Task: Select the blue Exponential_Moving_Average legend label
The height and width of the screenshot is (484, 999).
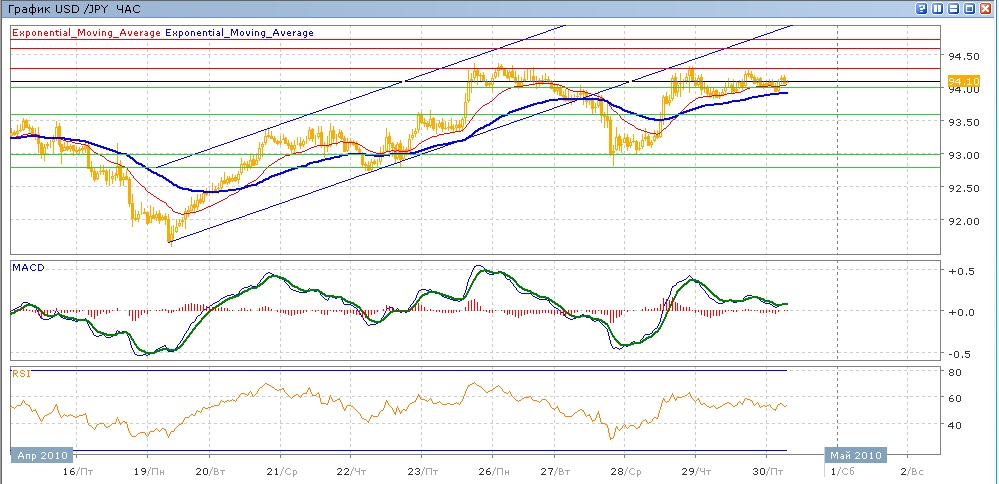Action: tap(239, 33)
